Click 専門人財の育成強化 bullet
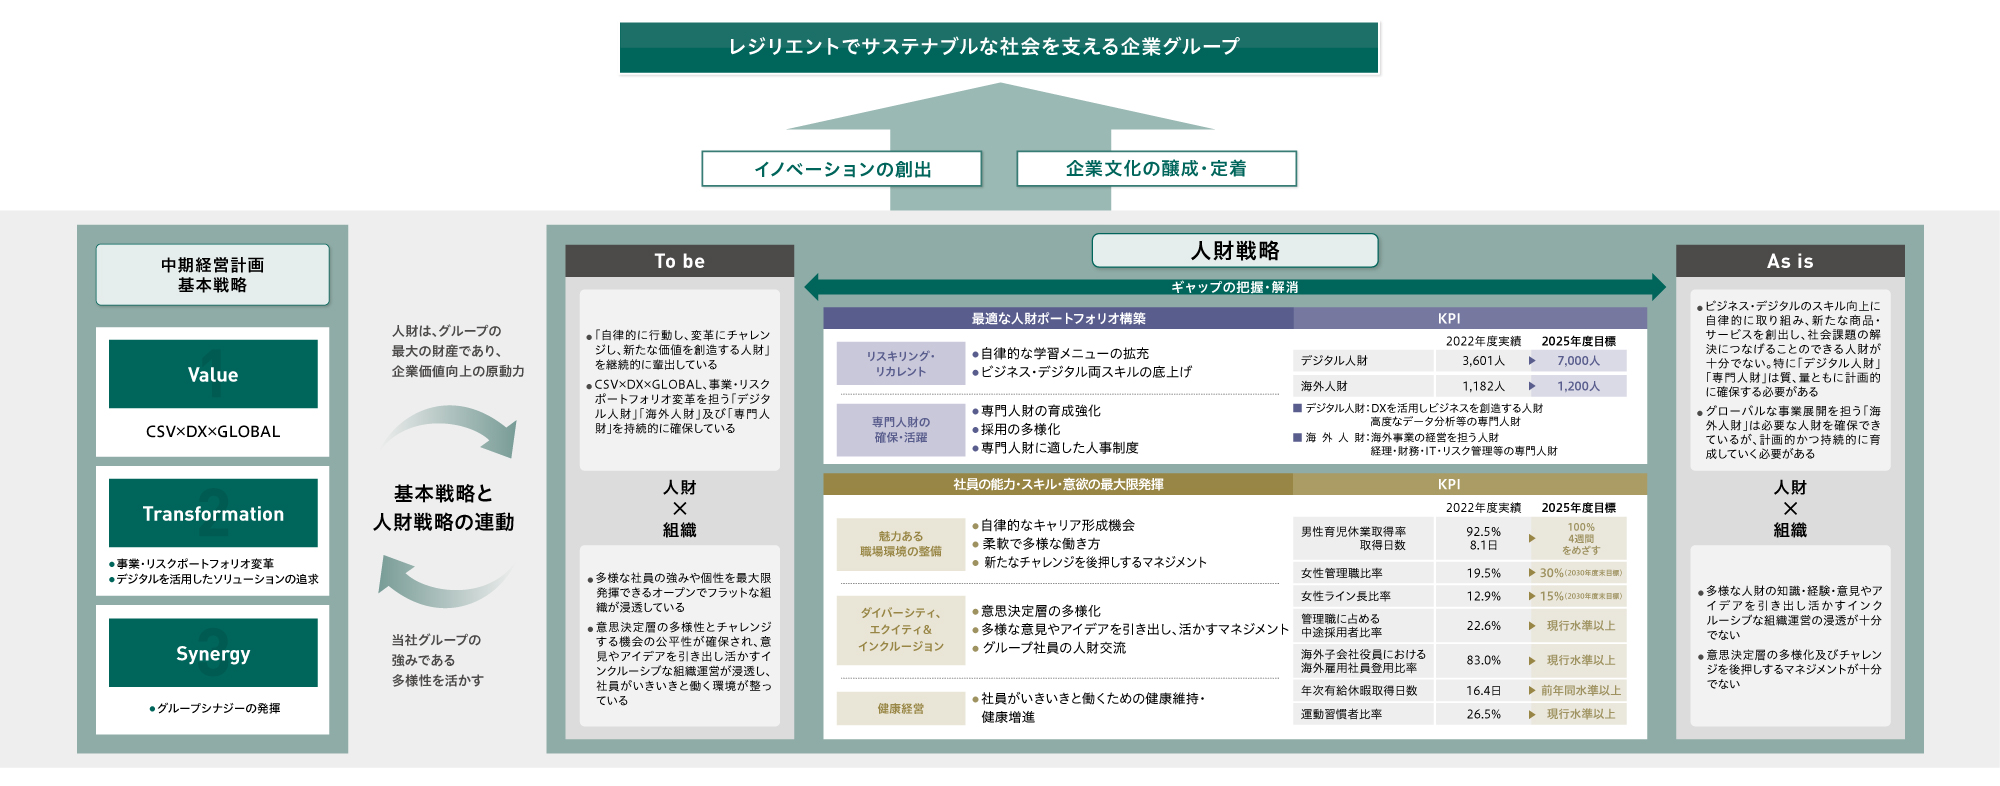The image size is (2000, 786). (1036, 411)
